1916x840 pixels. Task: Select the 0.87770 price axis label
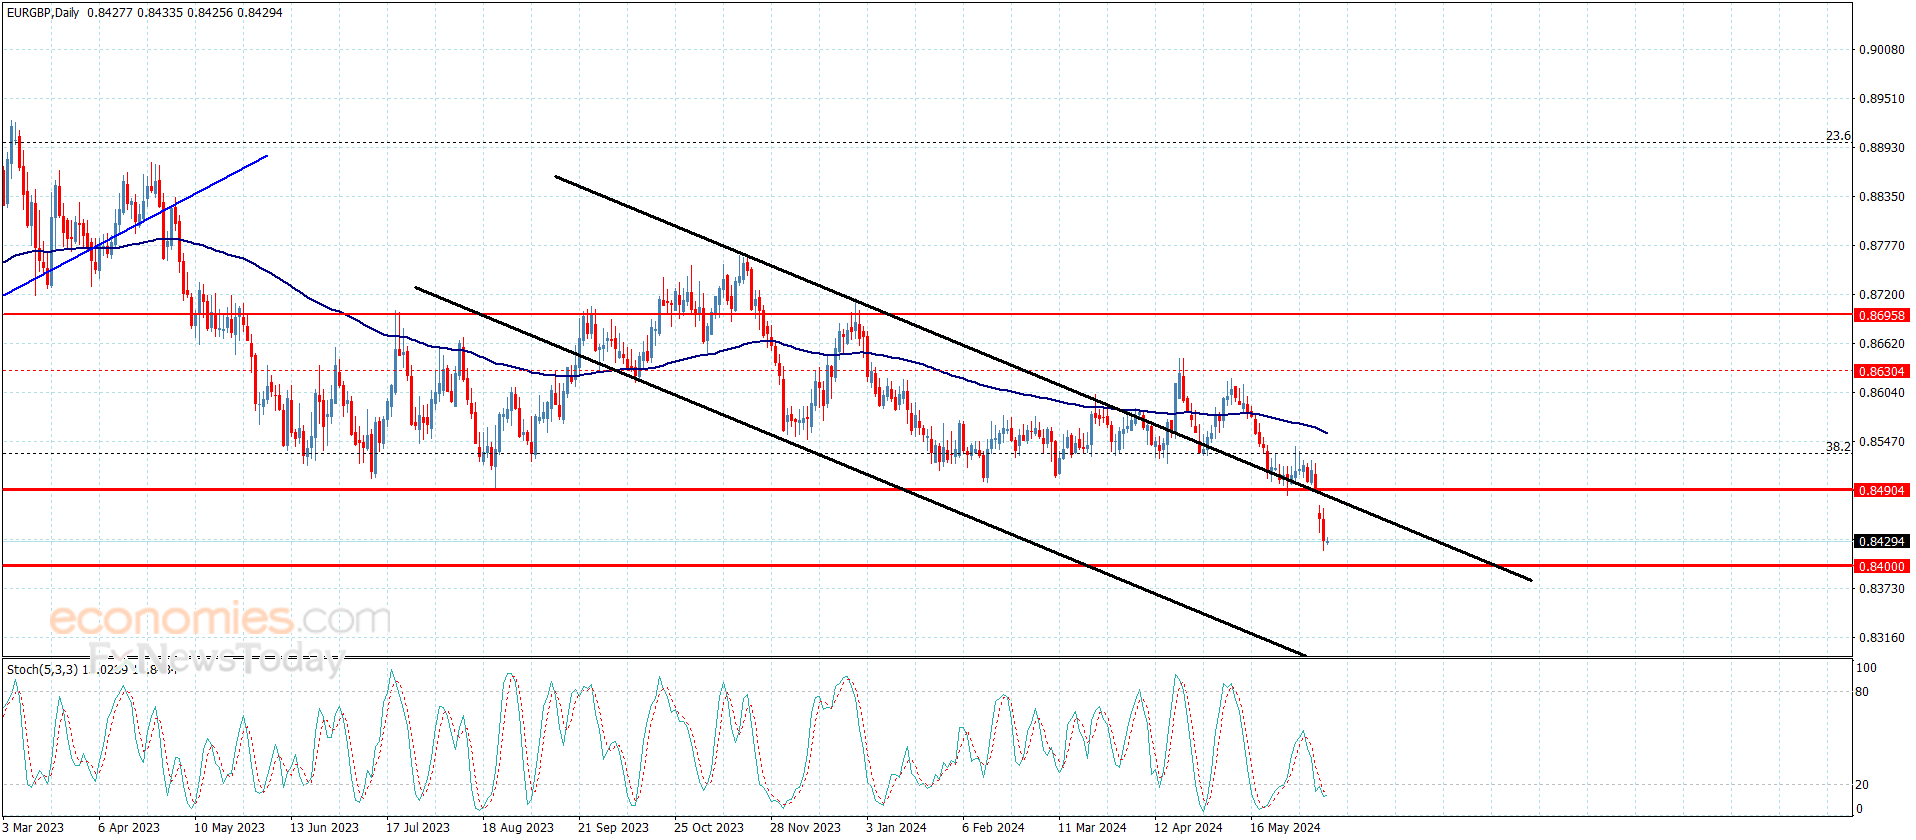(x=1881, y=246)
